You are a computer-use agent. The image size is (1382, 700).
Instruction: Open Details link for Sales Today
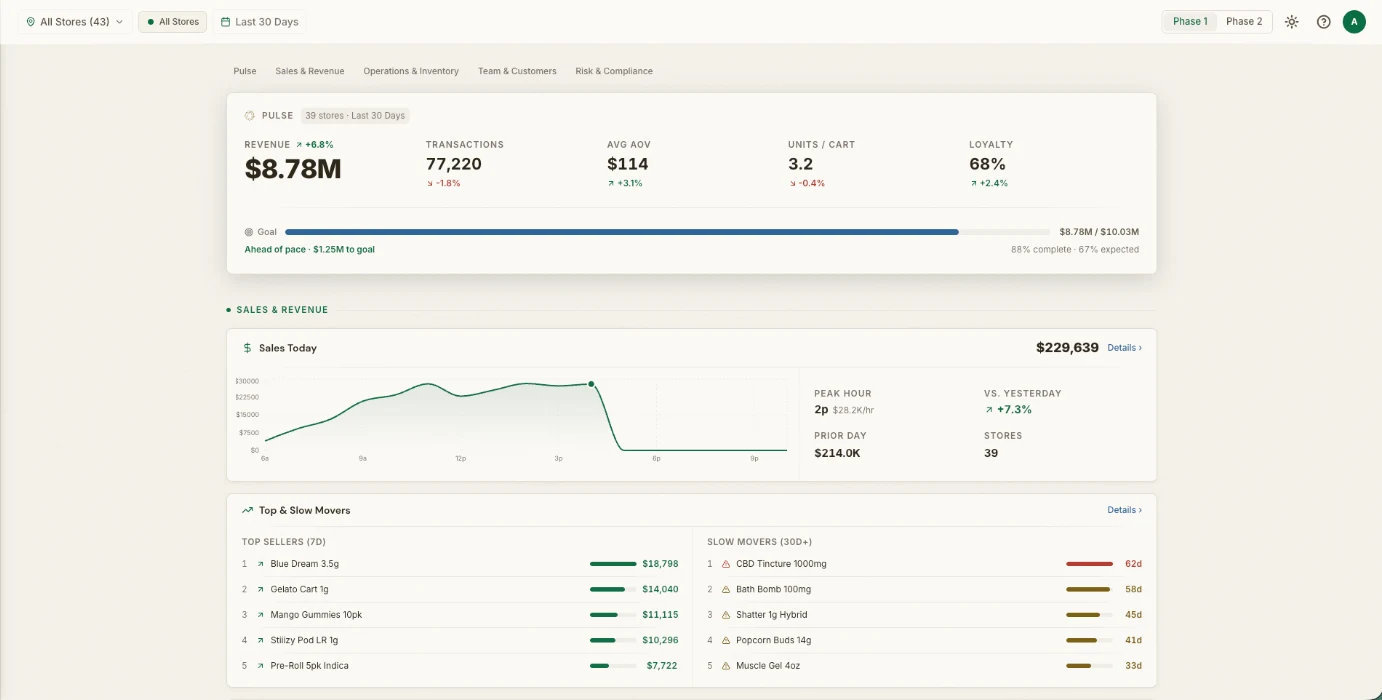(x=1124, y=348)
